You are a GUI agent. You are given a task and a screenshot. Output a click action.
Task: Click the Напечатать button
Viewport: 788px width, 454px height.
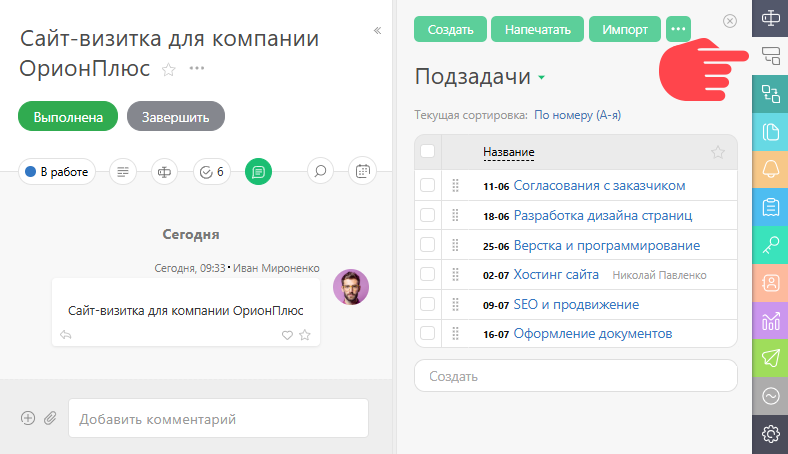[537, 29]
